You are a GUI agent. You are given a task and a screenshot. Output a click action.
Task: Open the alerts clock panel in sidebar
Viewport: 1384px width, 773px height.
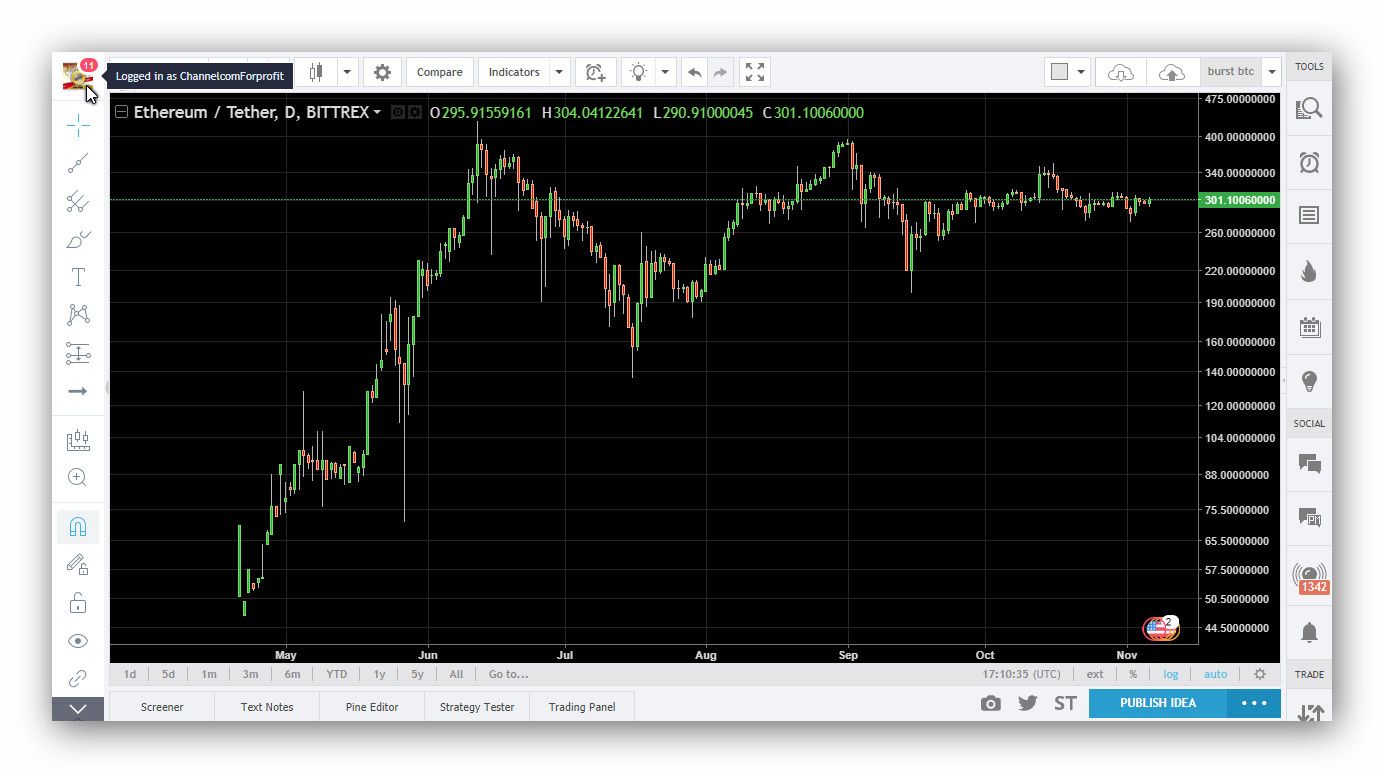pyautogui.click(x=1309, y=162)
